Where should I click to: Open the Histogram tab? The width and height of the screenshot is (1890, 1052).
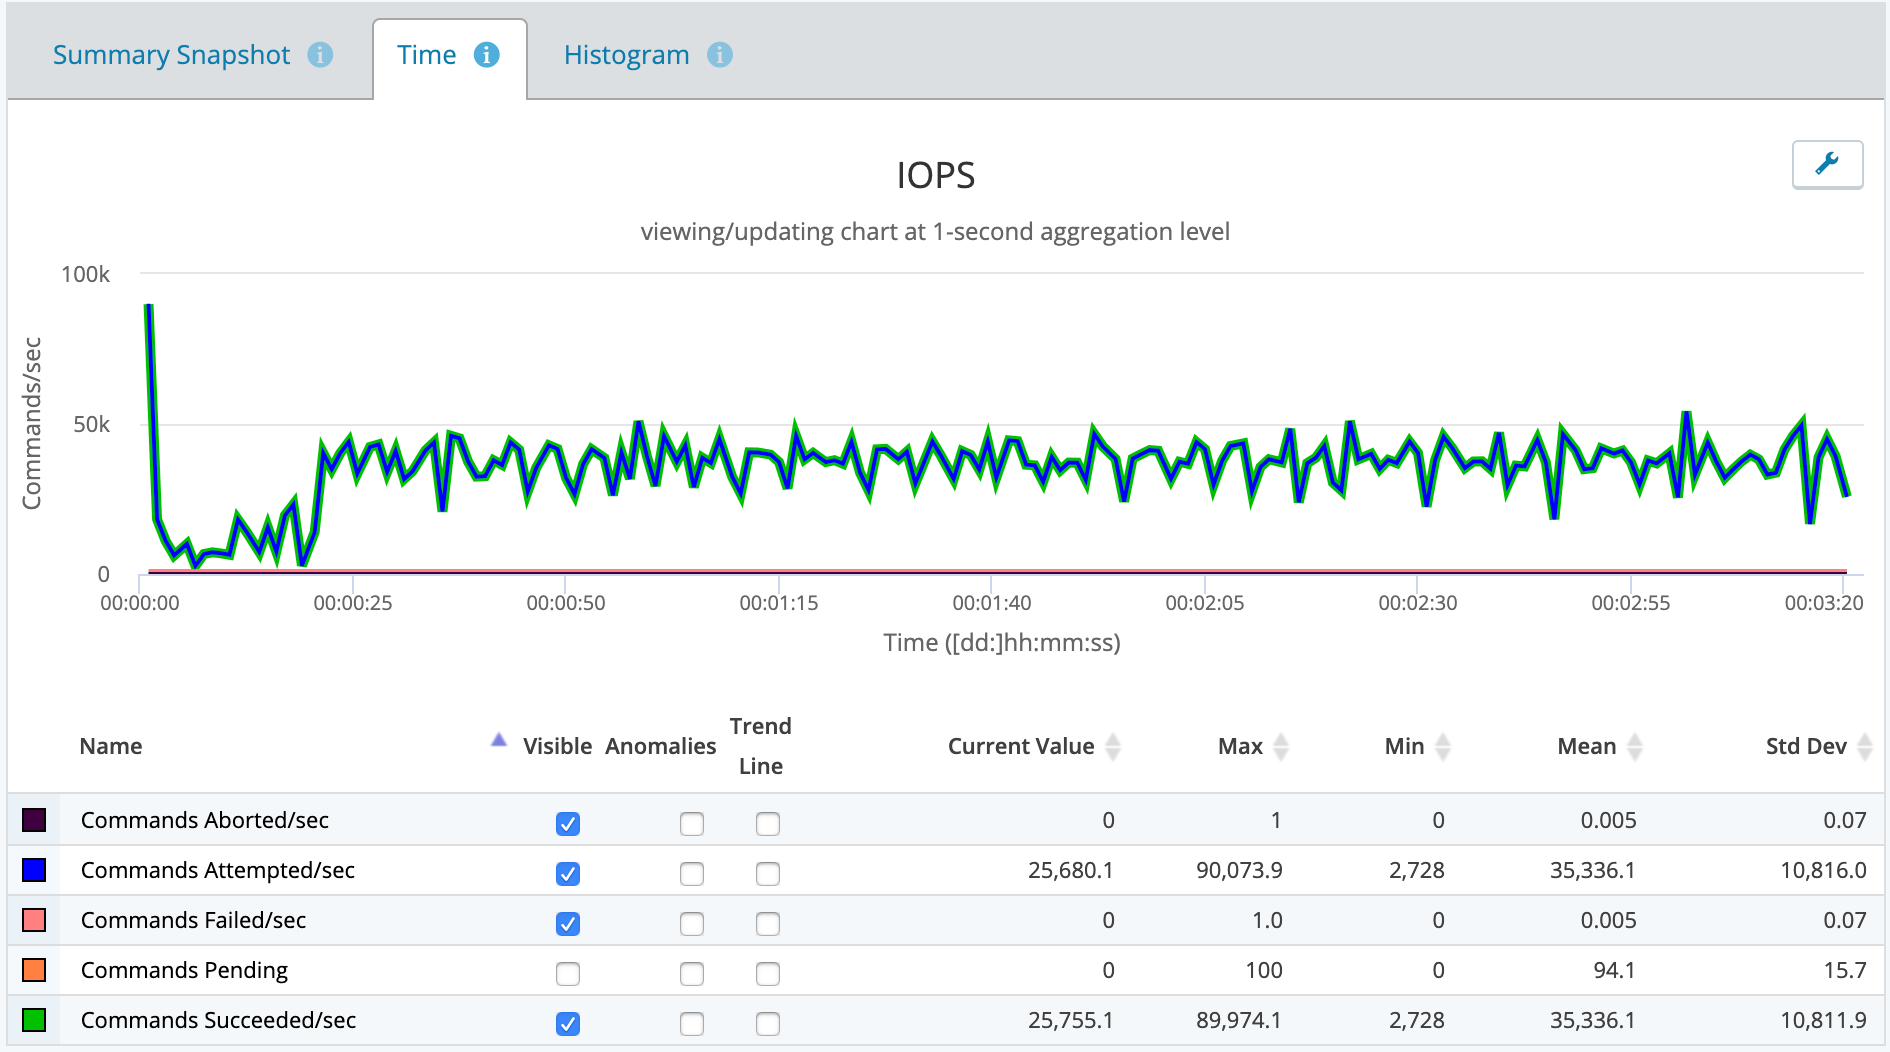[627, 55]
